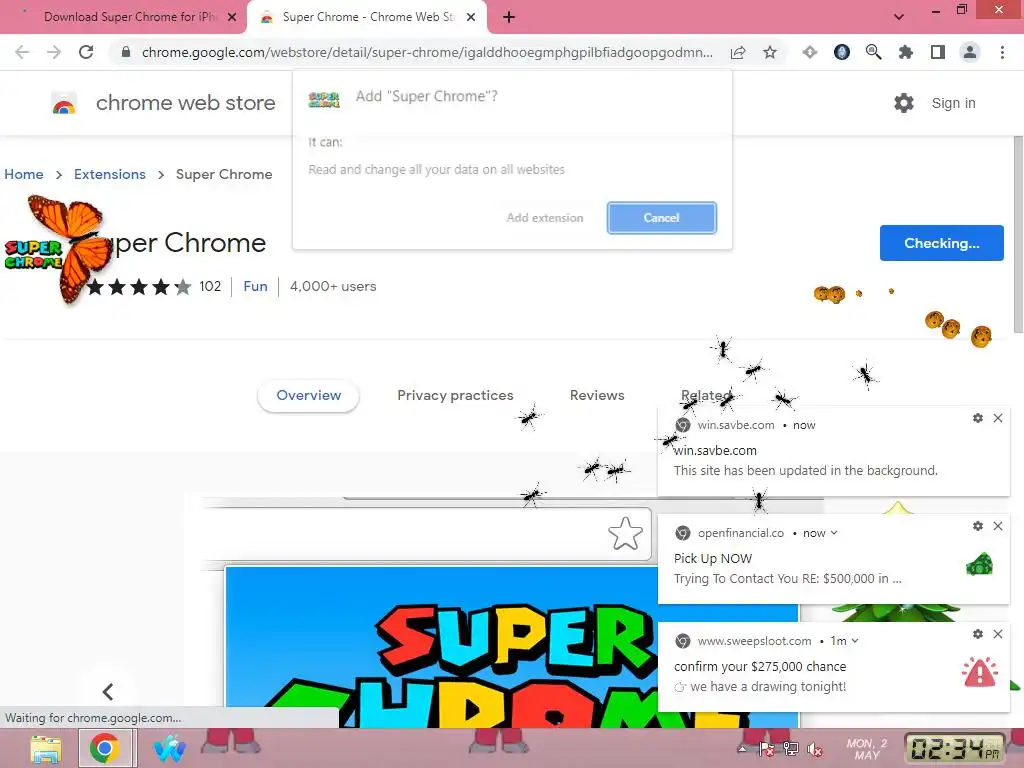Click the muted volume tray icon
This screenshot has height=768, width=1024.
814,750
